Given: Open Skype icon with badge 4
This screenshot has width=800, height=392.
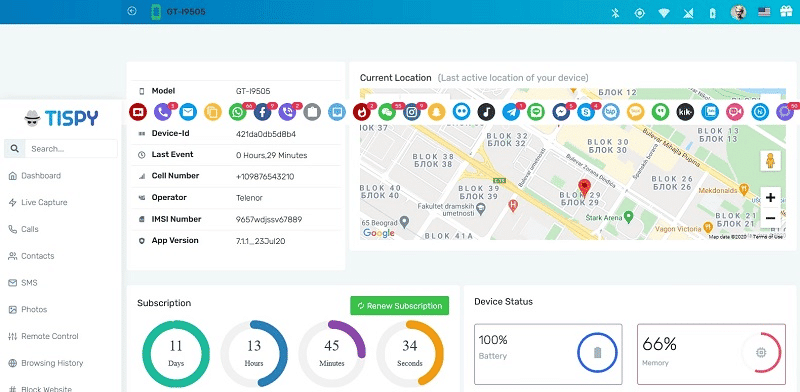Looking at the screenshot, I should [x=586, y=112].
